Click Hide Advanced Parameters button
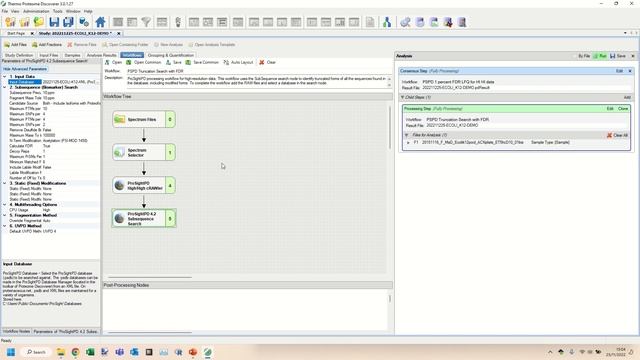The width and height of the screenshot is (640, 360). click(x=25, y=69)
